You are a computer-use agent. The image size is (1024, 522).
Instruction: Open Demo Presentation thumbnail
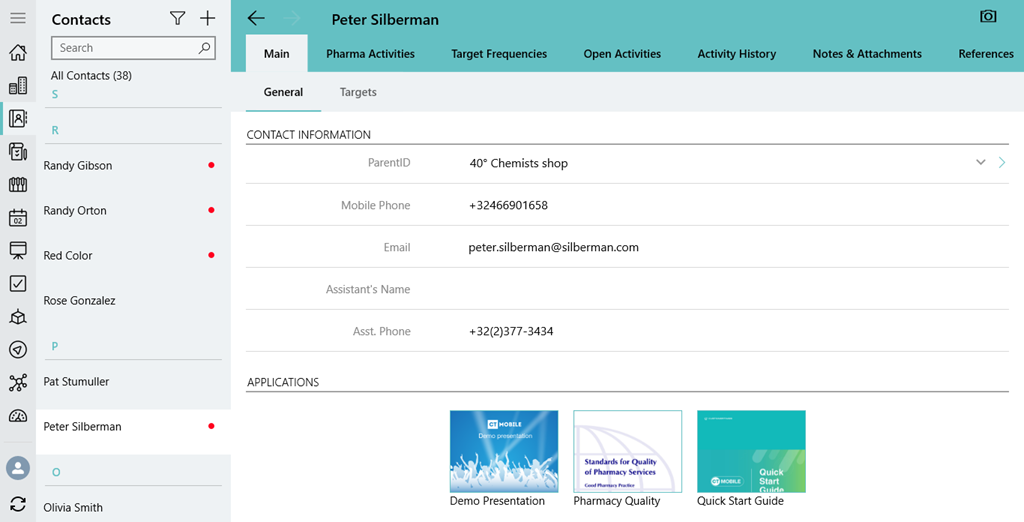click(x=504, y=451)
